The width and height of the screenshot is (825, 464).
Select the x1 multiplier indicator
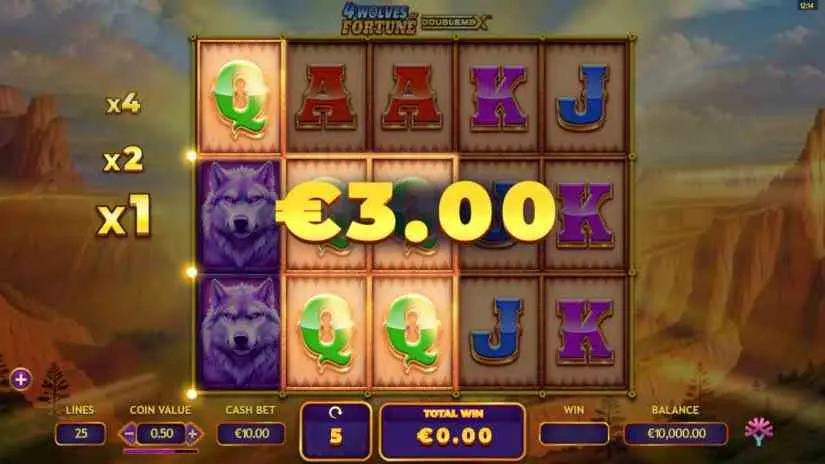124,216
